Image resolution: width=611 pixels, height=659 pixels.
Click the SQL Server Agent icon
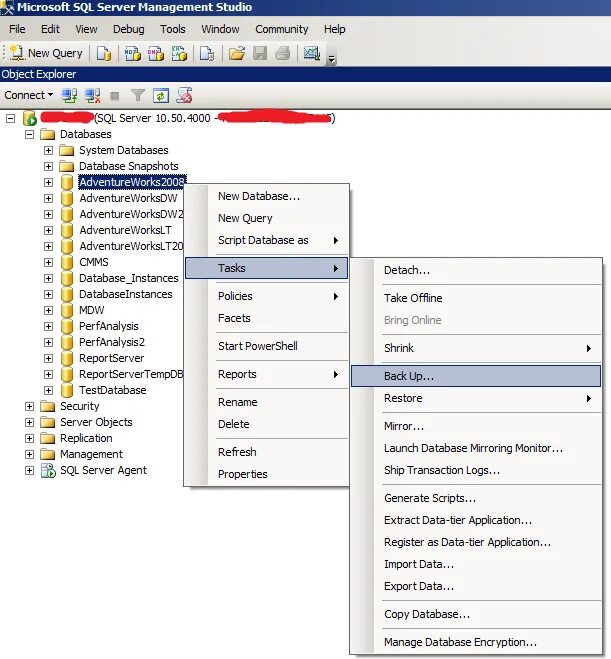[x=48, y=470]
